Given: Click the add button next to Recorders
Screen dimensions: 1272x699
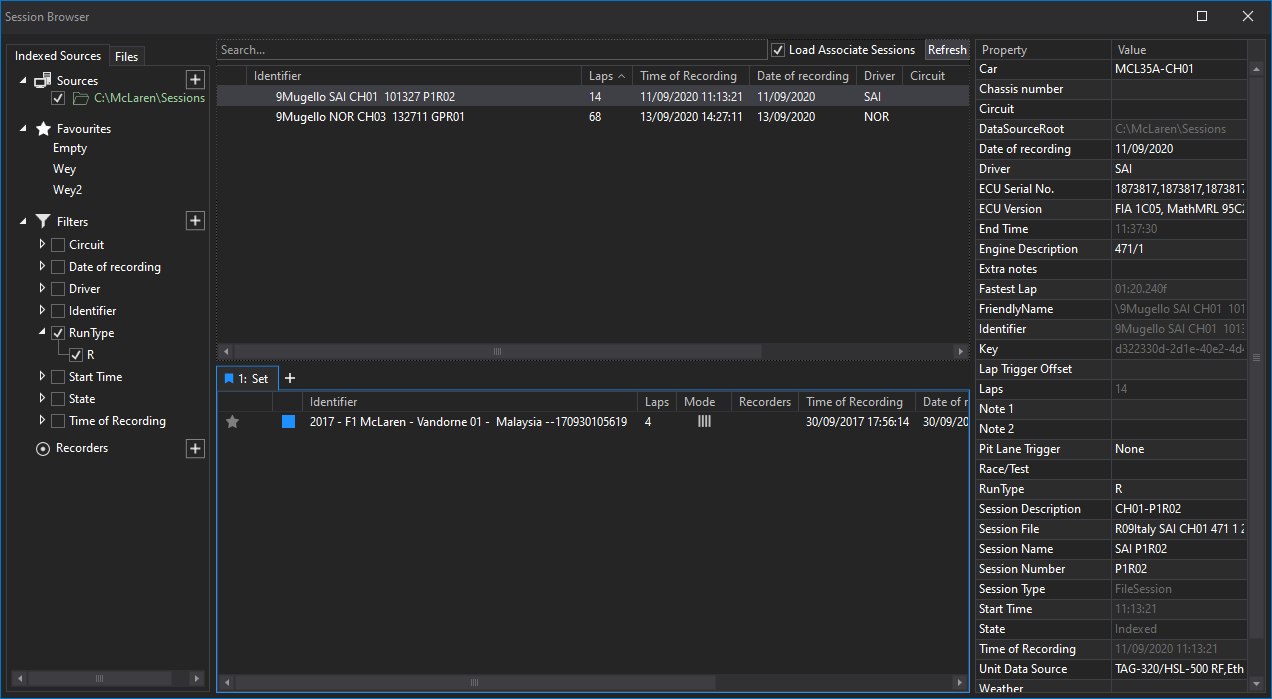Looking at the screenshot, I should [x=195, y=448].
